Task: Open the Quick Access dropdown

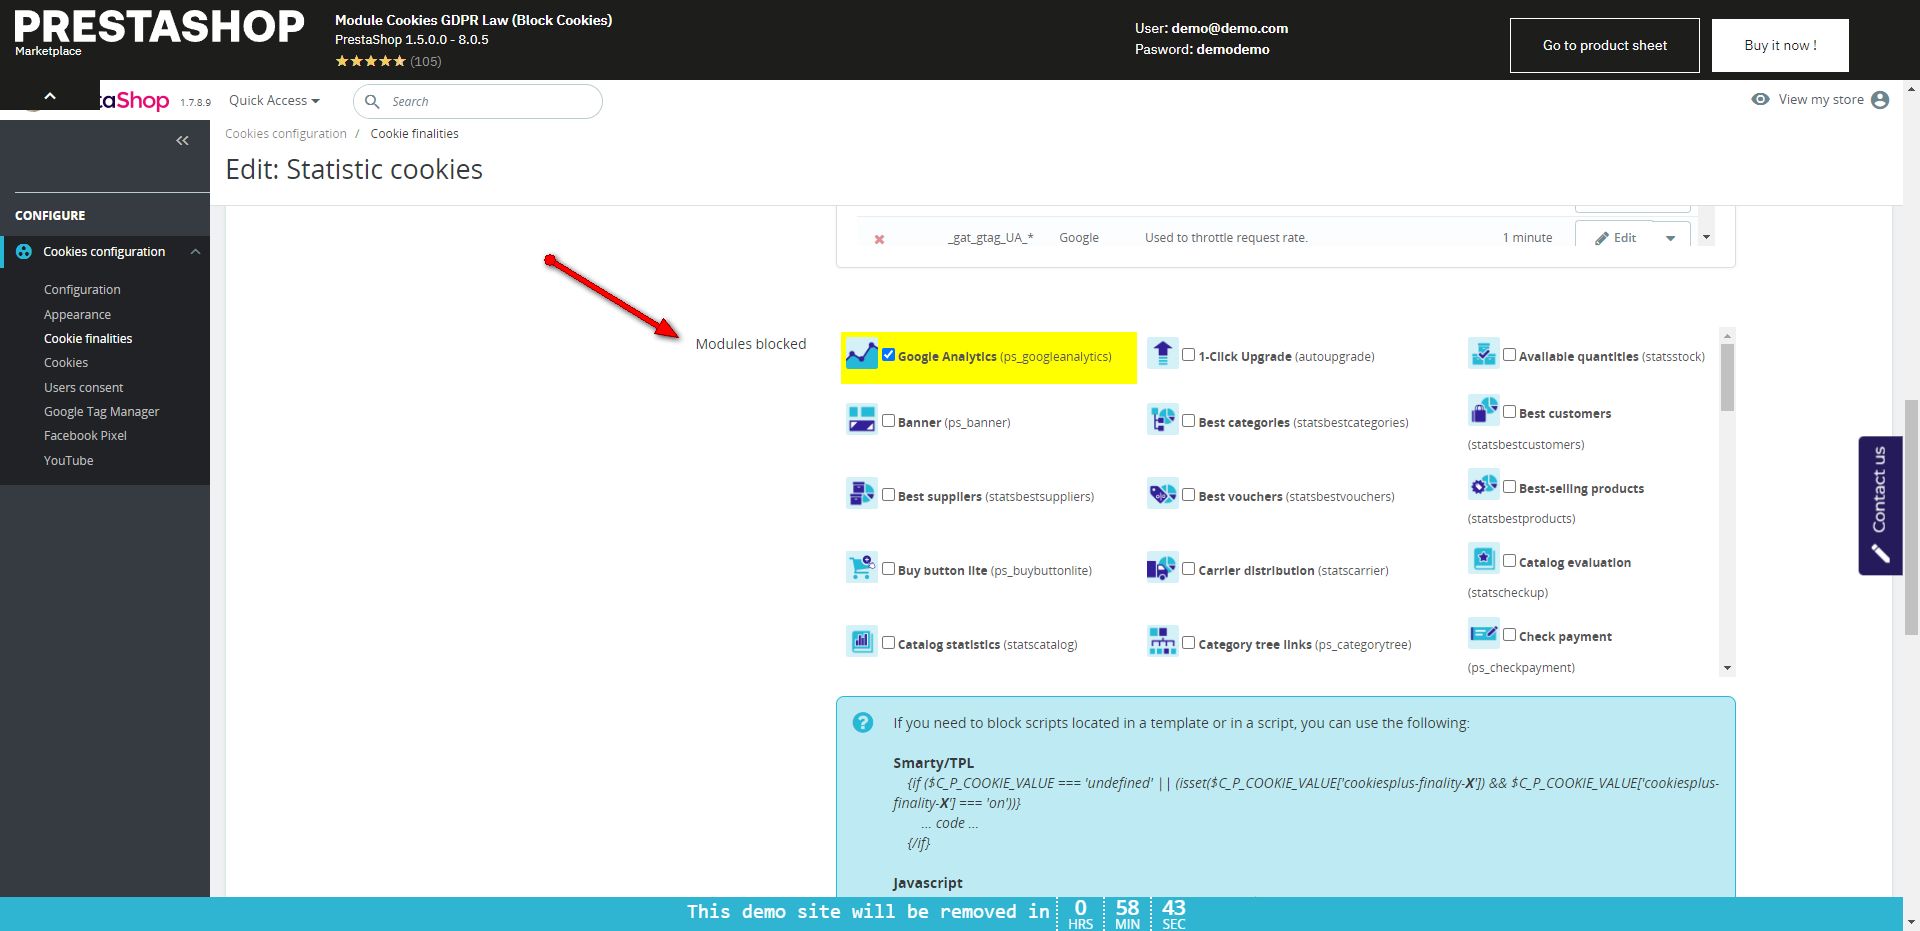Action: tap(274, 100)
